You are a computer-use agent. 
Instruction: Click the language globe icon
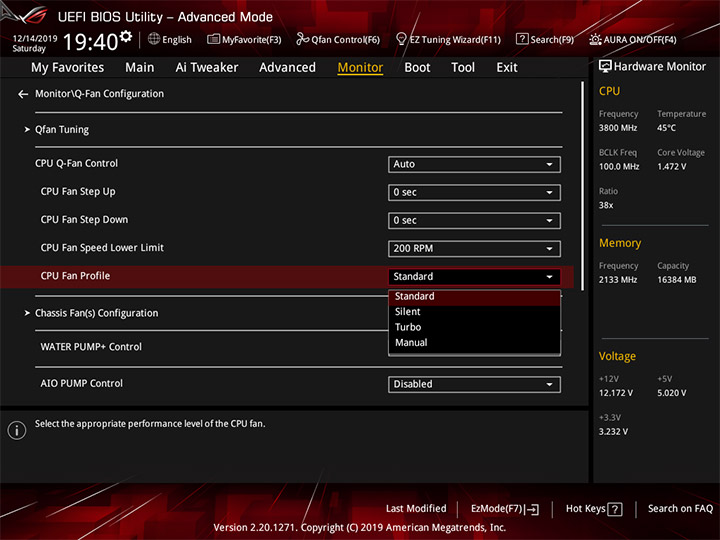click(x=154, y=39)
